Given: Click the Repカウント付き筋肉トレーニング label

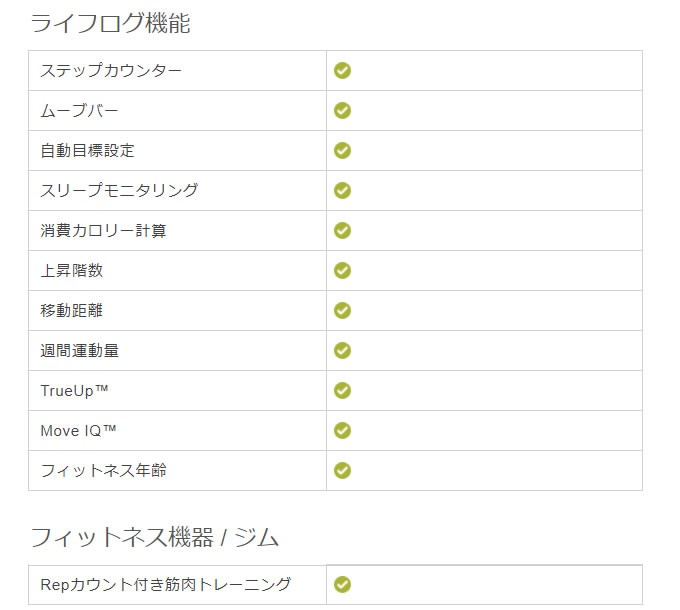Looking at the screenshot, I should coord(165,584).
